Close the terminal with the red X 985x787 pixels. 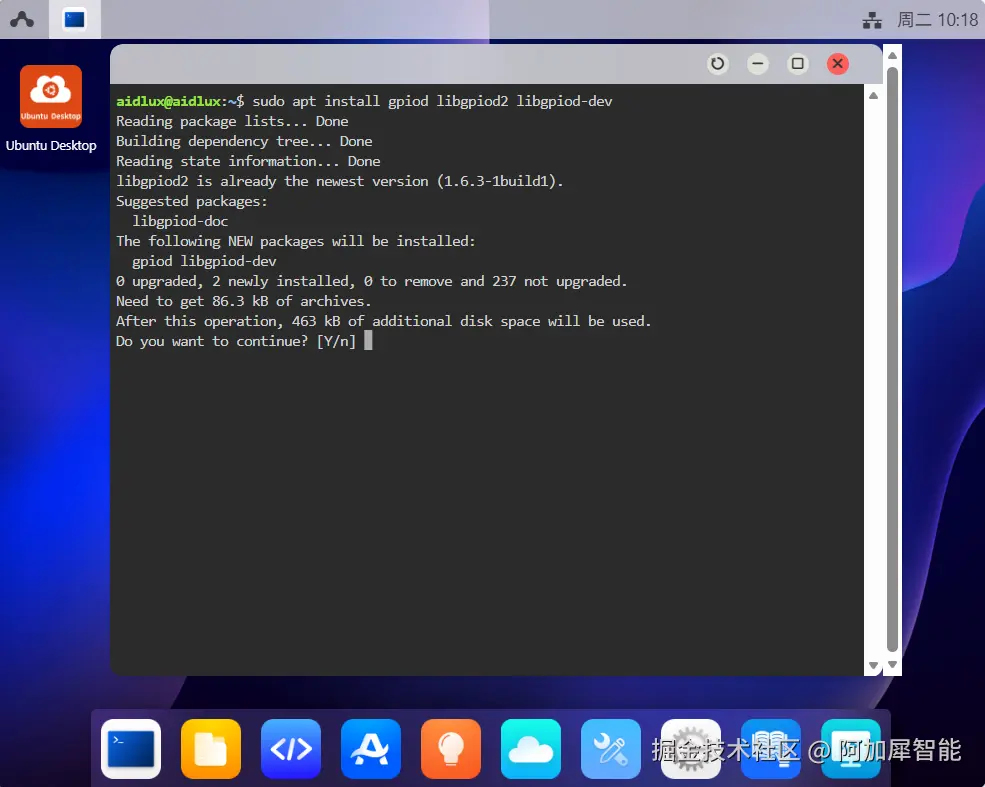pos(837,63)
